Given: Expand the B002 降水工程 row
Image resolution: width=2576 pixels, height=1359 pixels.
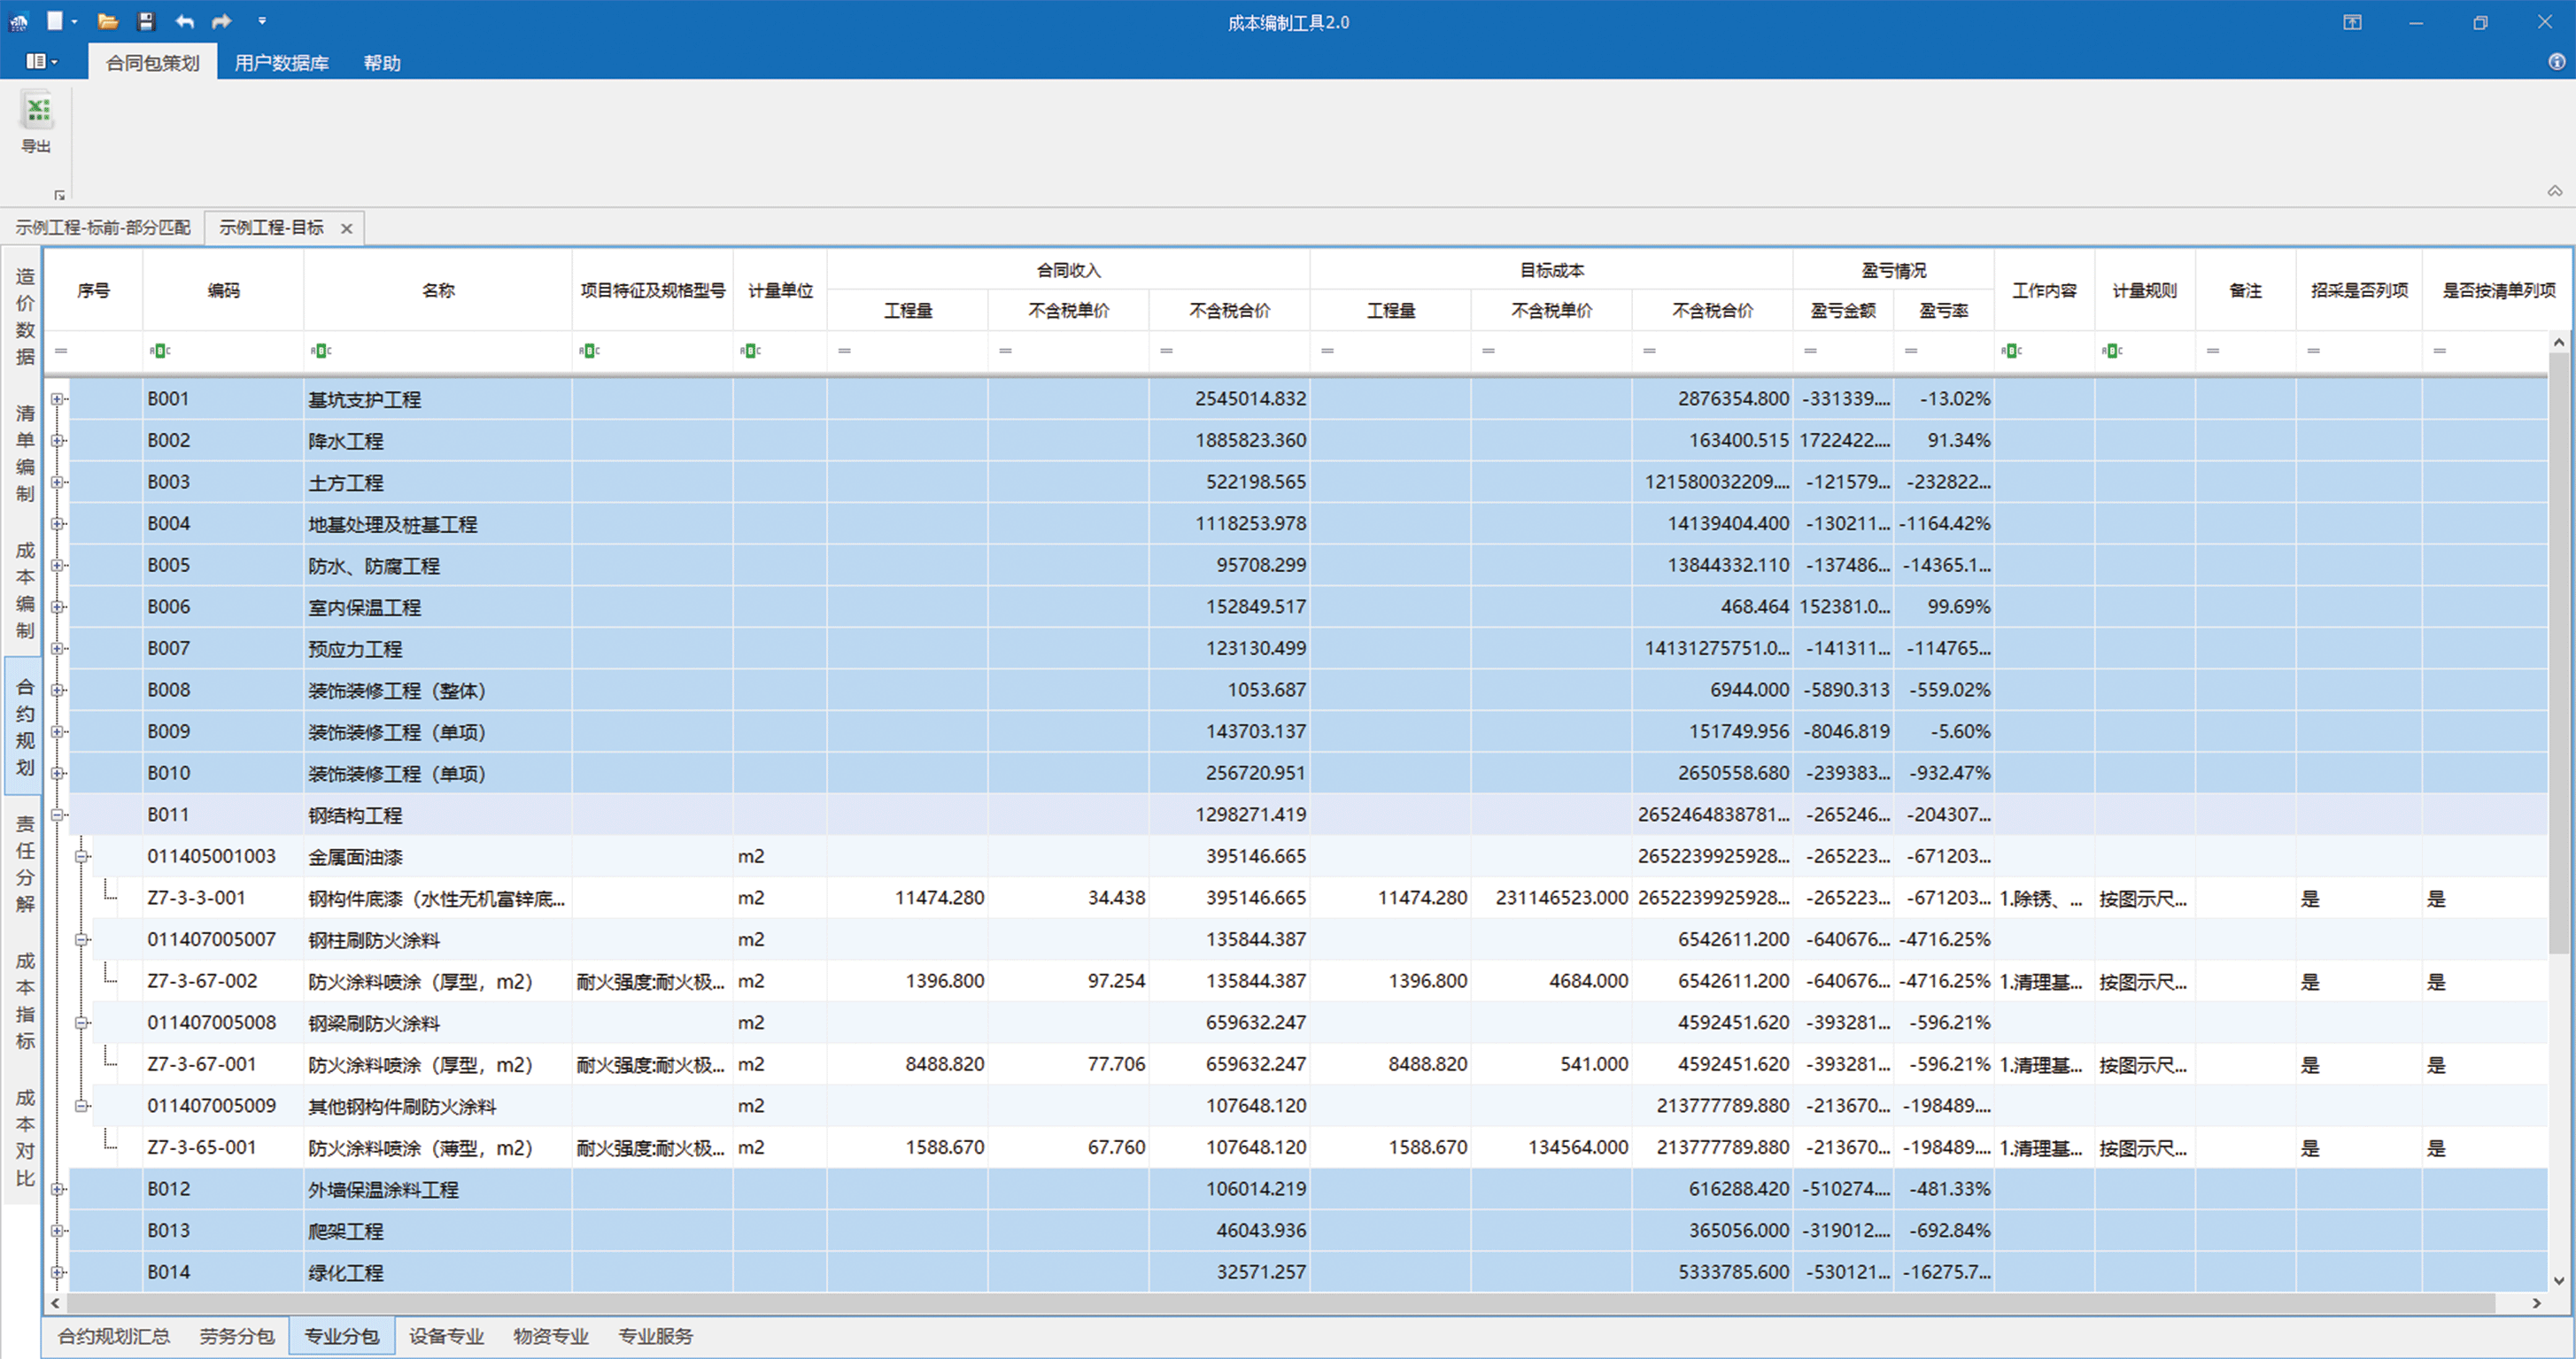Looking at the screenshot, I should pos(58,441).
